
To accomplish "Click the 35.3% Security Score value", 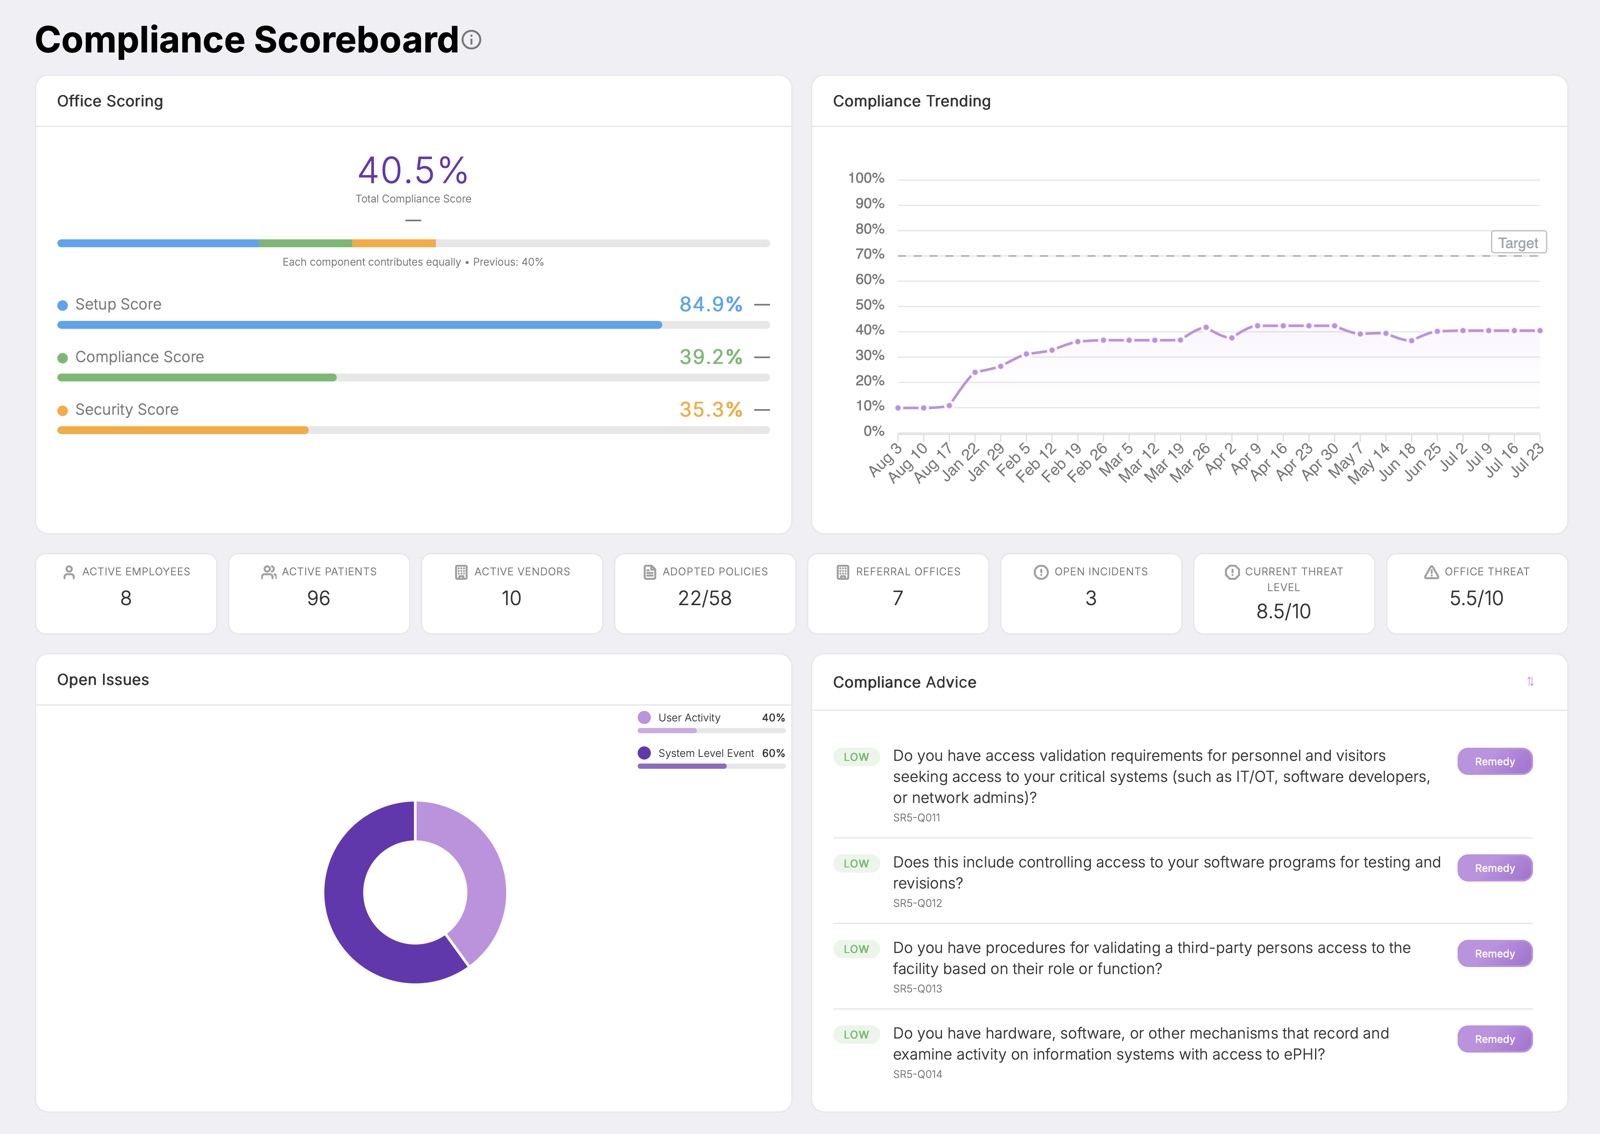I will point(711,410).
